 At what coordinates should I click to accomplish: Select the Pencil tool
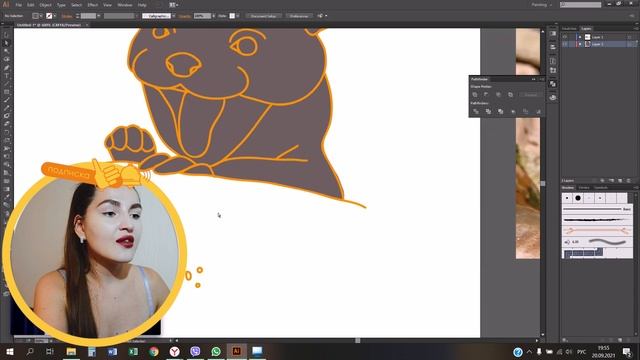[6, 109]
